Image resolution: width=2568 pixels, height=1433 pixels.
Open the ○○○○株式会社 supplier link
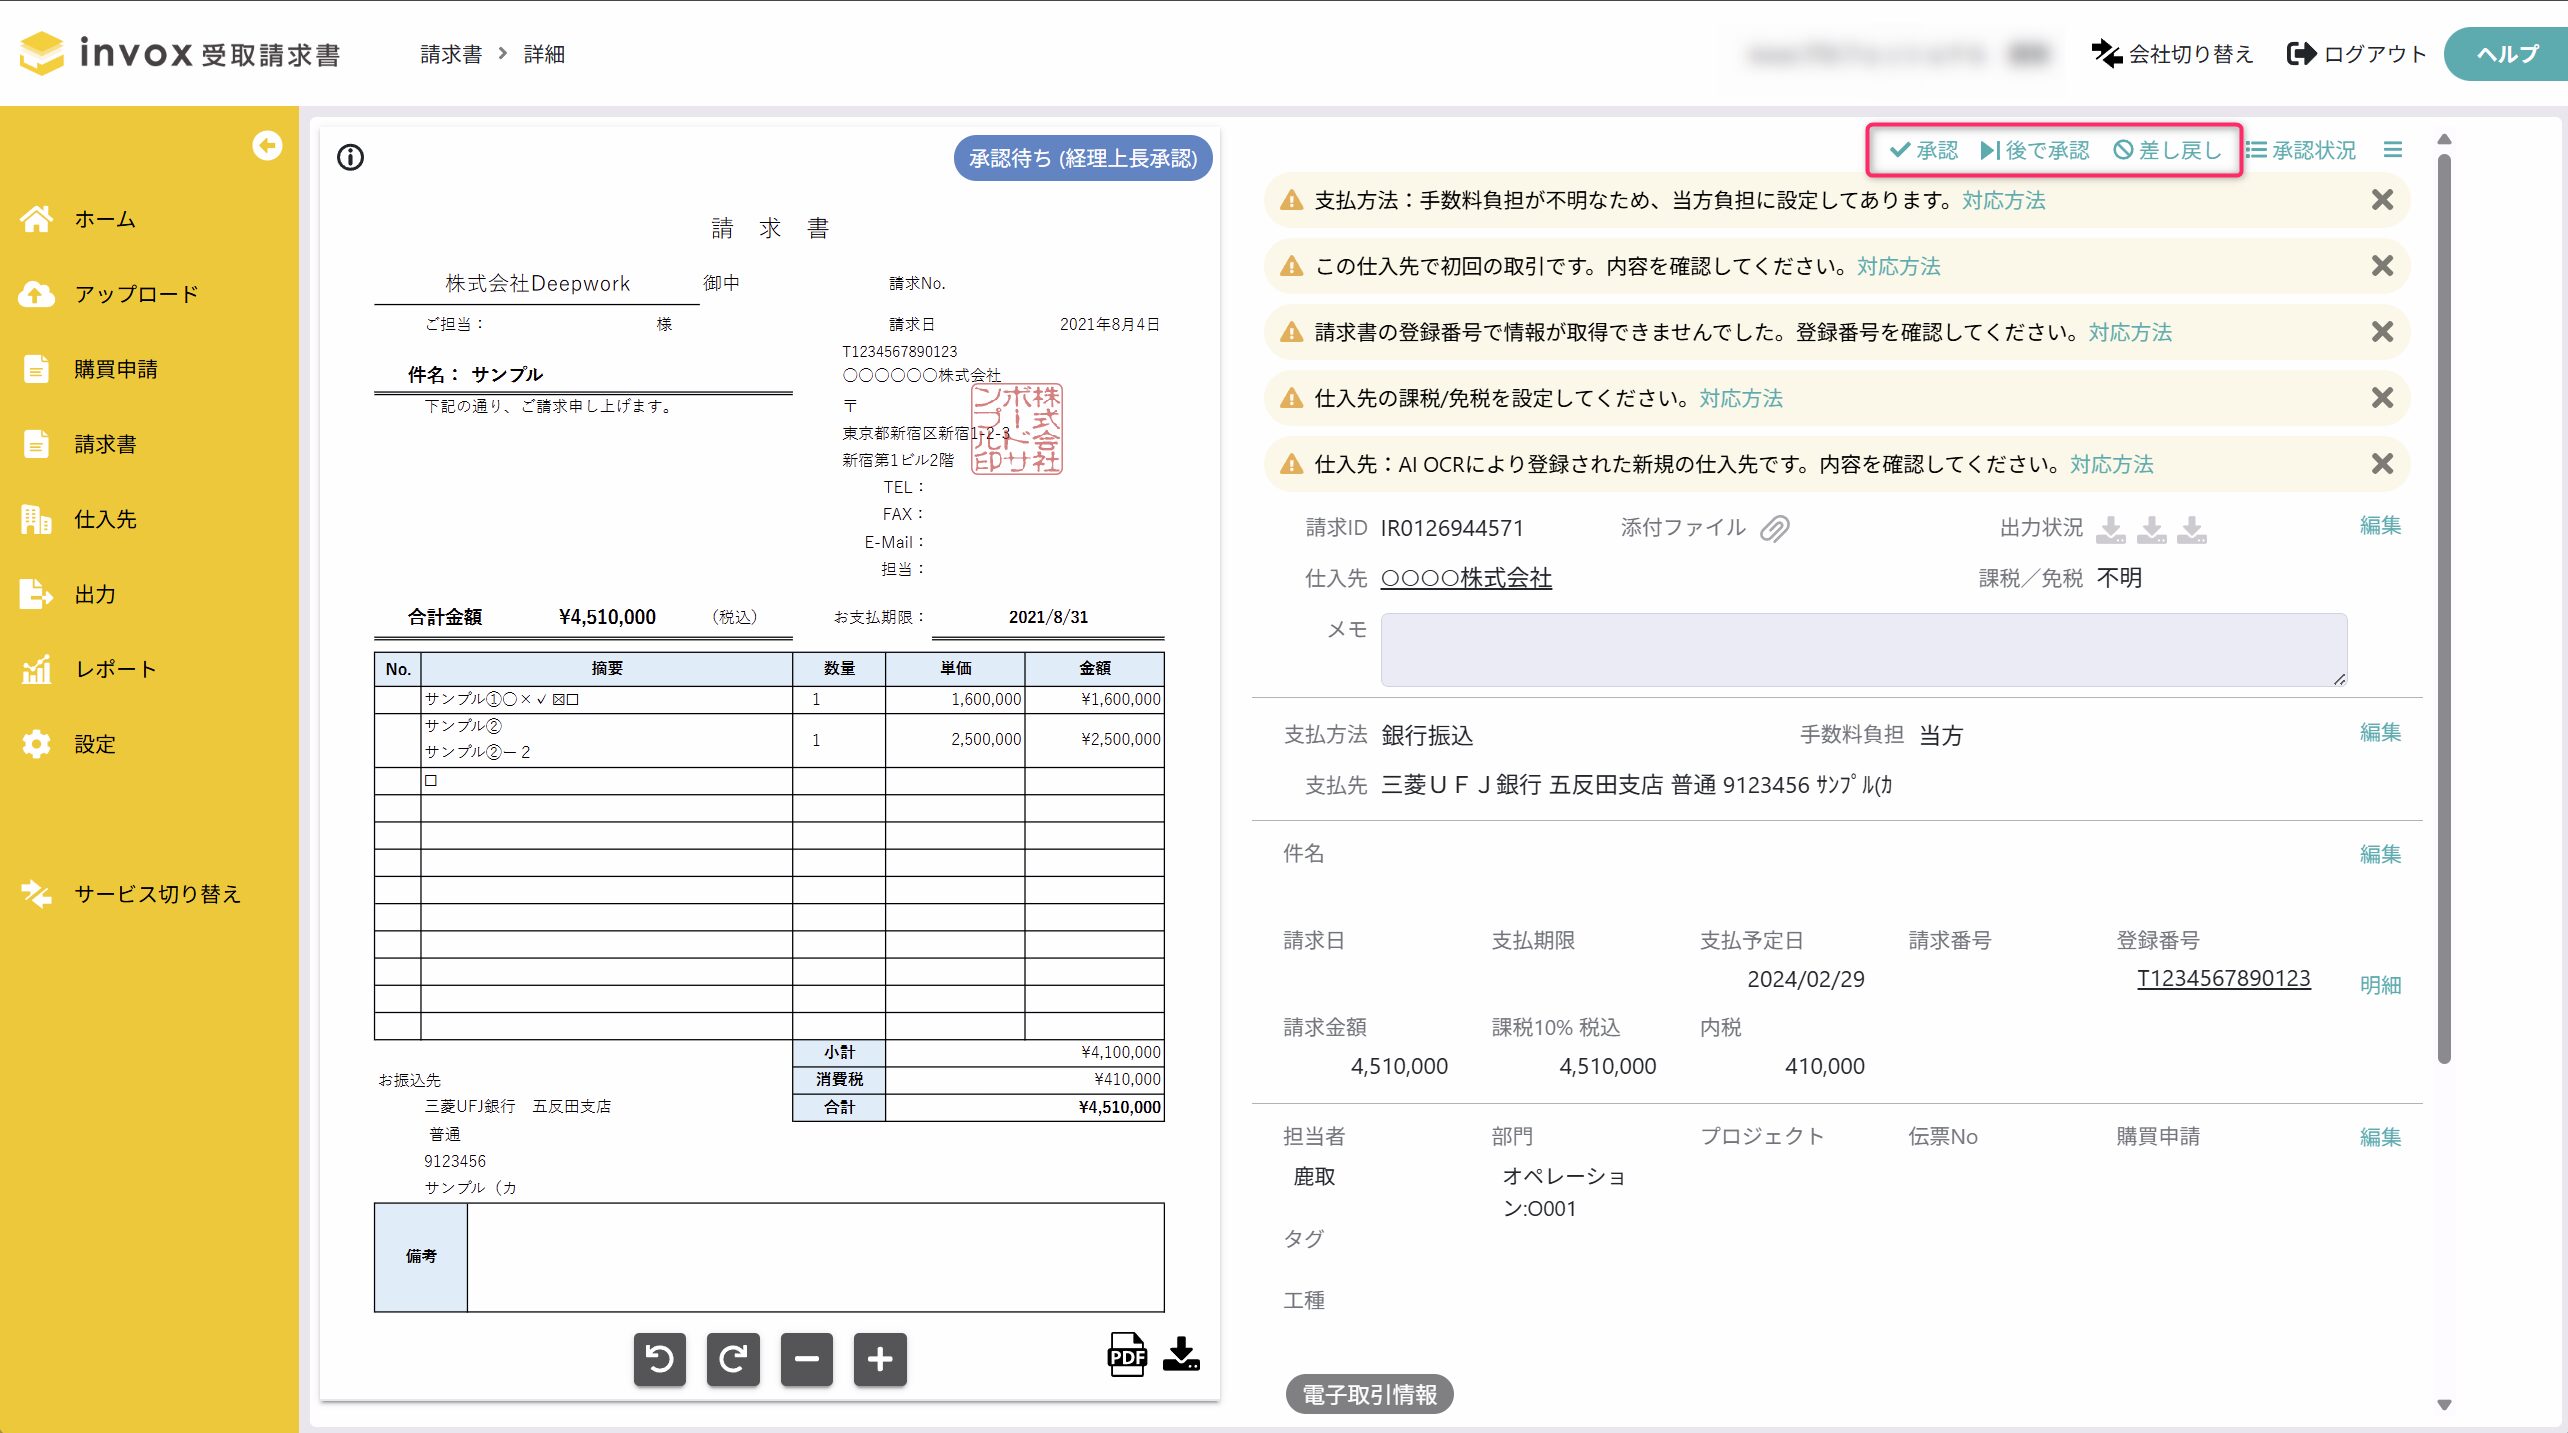(1466, 578)
